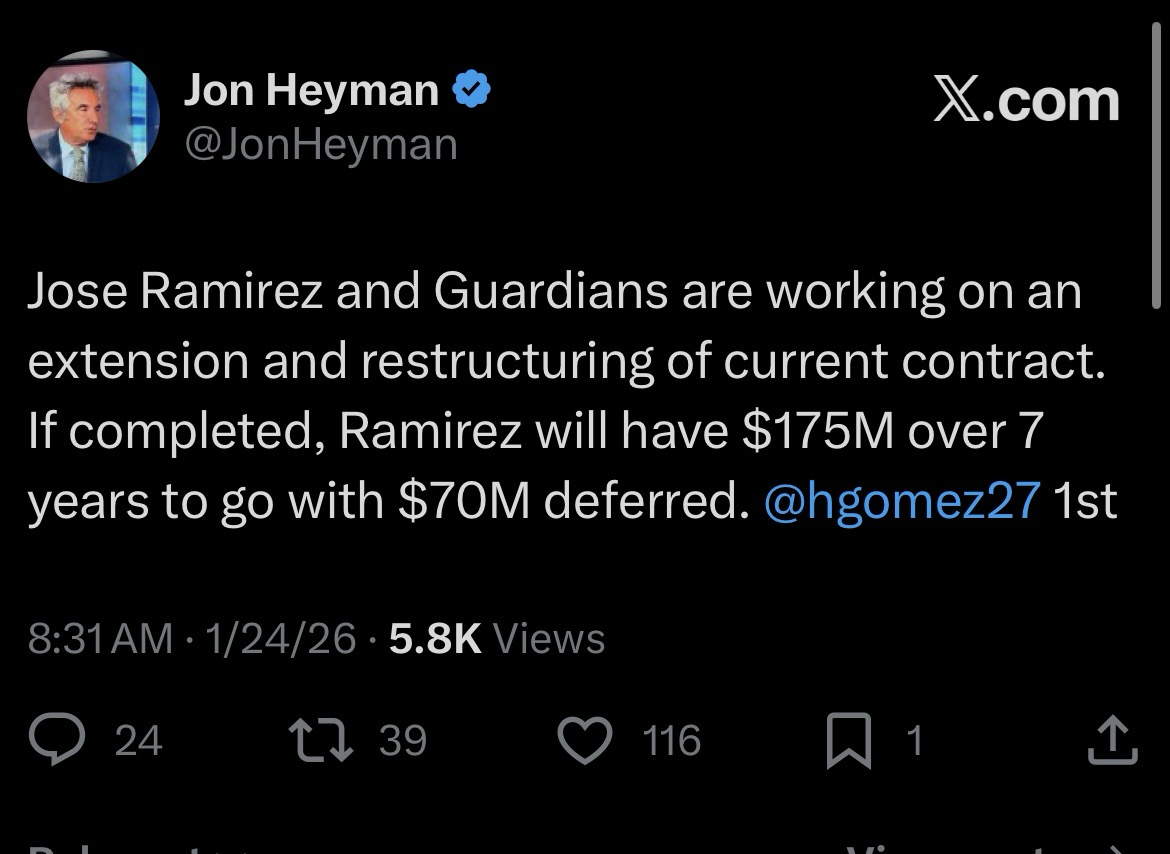This screenshot has width=1170, height=854.
Task: Click the 8:31 AM timestamp
Action: click(x=100, y=638)
